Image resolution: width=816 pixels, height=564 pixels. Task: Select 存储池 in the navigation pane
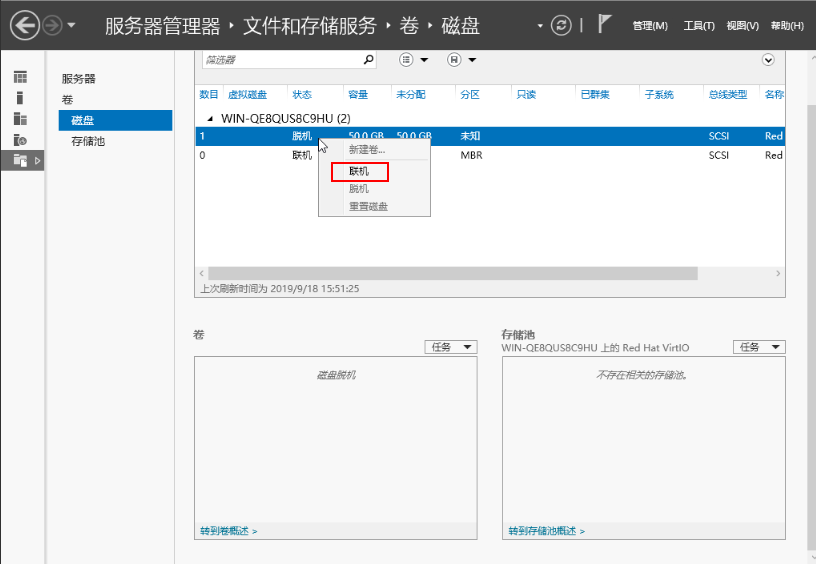[88, 141]
